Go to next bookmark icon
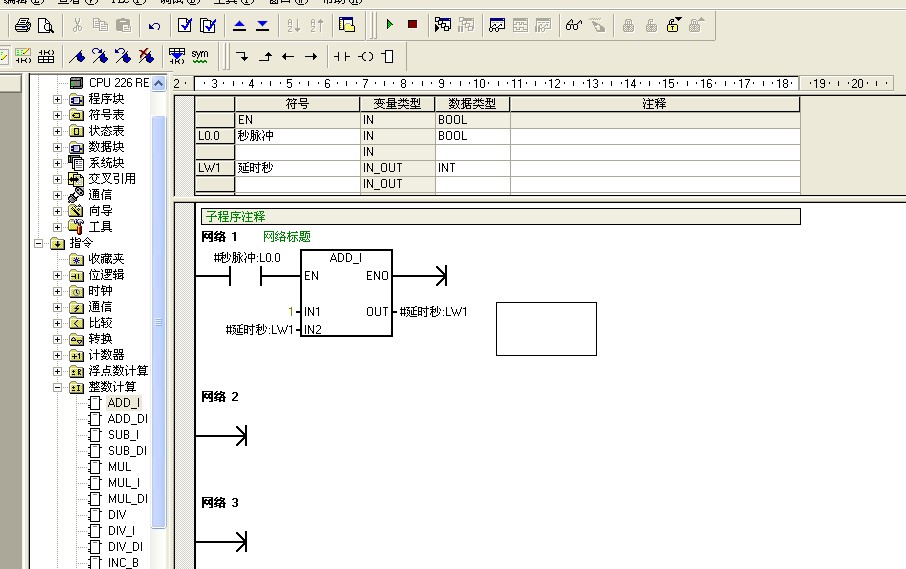 [100, 56]
